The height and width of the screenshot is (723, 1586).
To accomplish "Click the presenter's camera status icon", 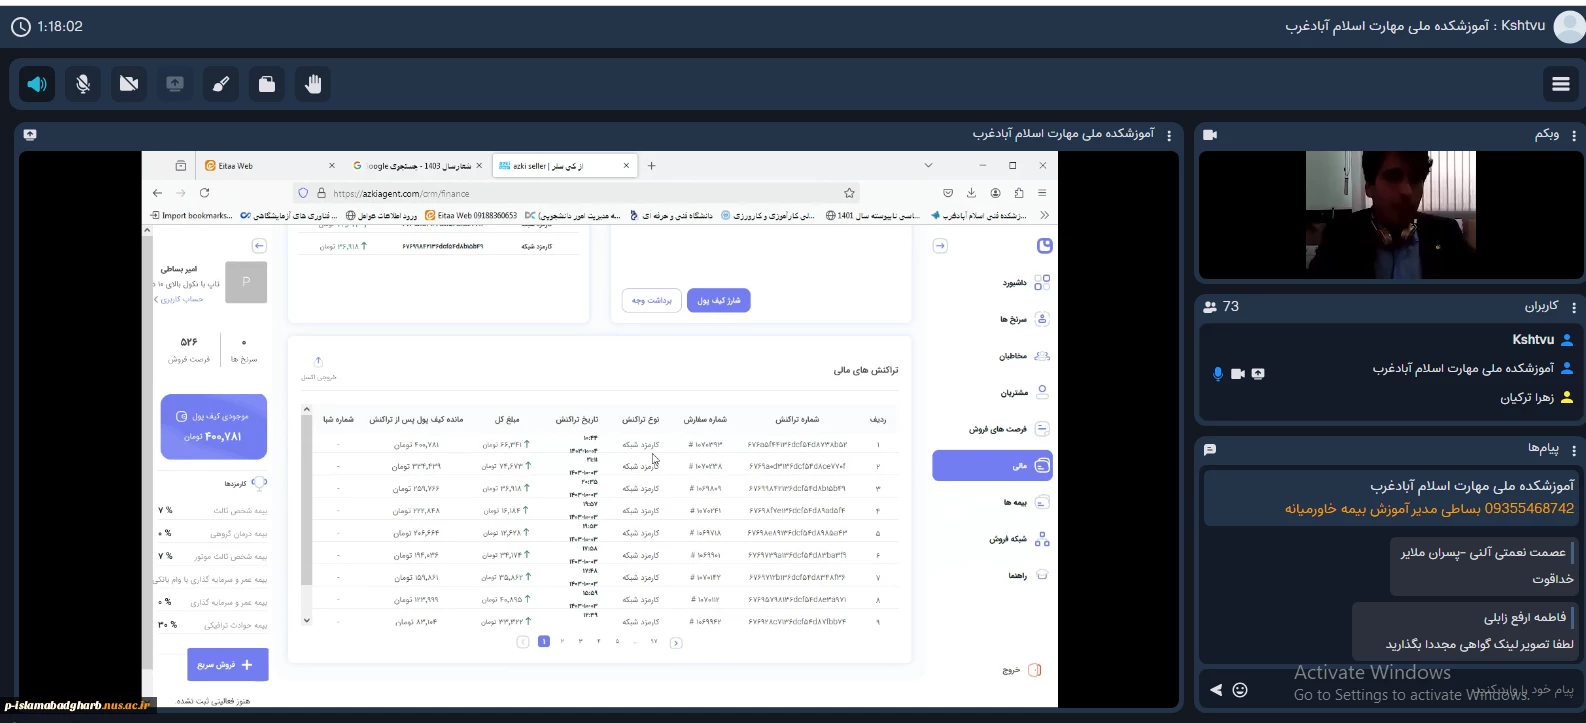I will 1238,374.
